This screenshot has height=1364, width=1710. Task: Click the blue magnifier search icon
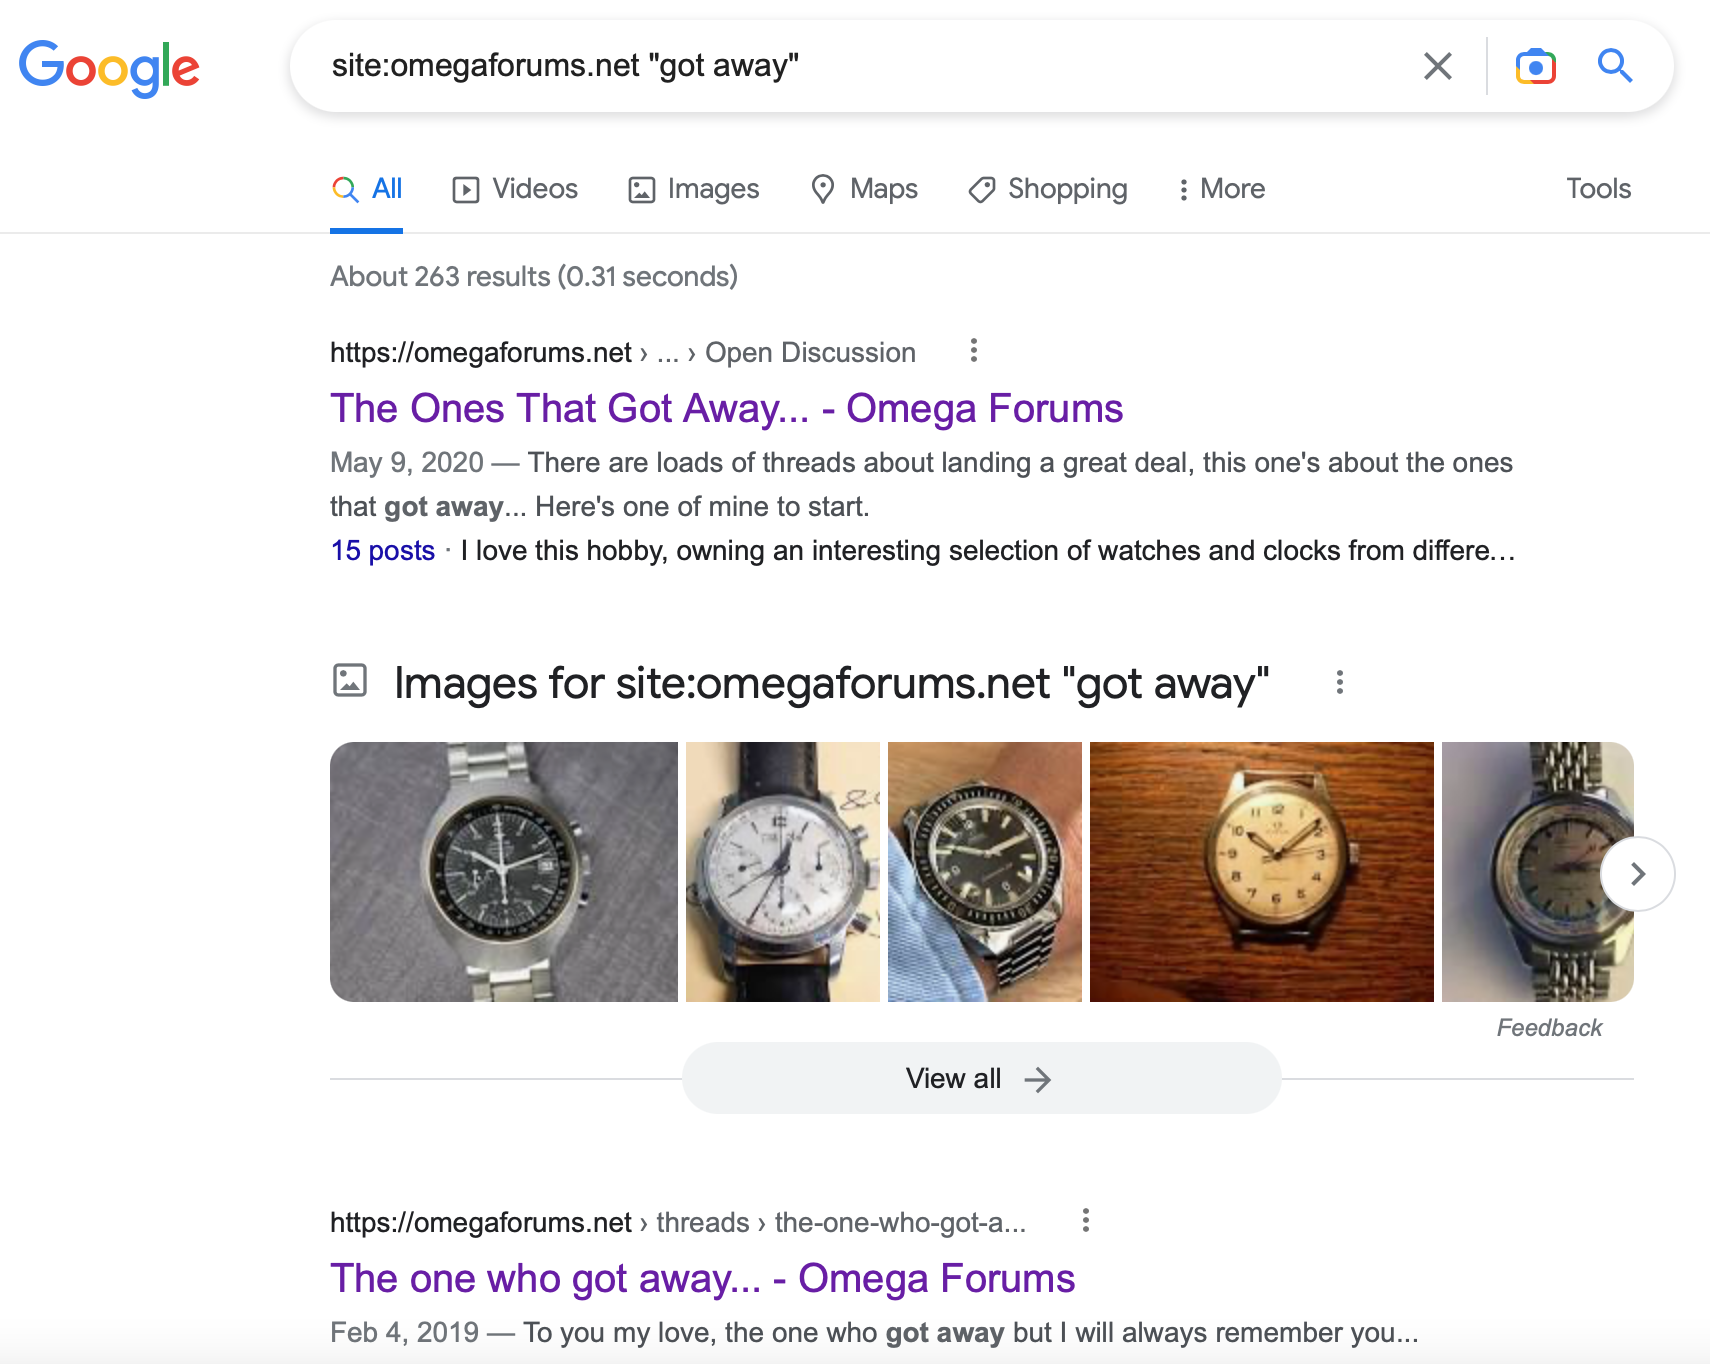(1614, 66)
